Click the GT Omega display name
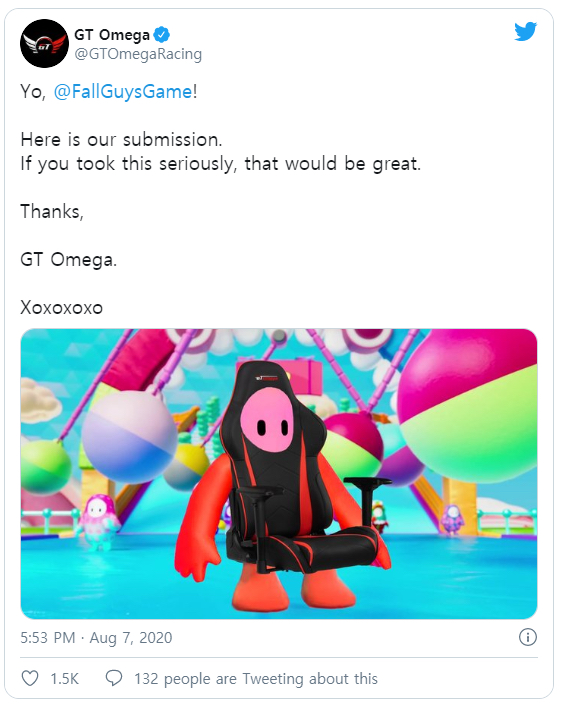562x706 pixels. tap(112, 35)
